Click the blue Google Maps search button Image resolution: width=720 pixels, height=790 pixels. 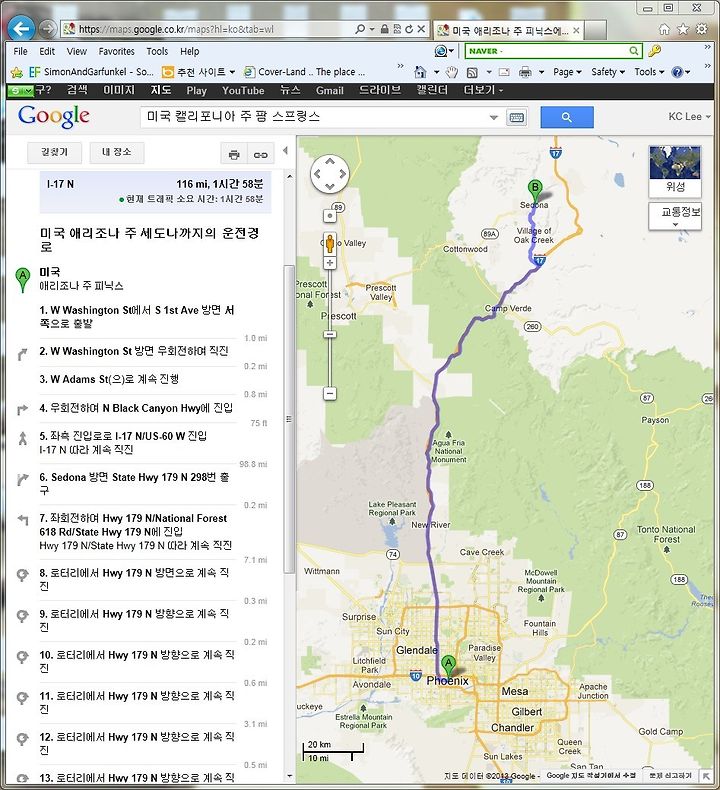click(x=567, y=117)
